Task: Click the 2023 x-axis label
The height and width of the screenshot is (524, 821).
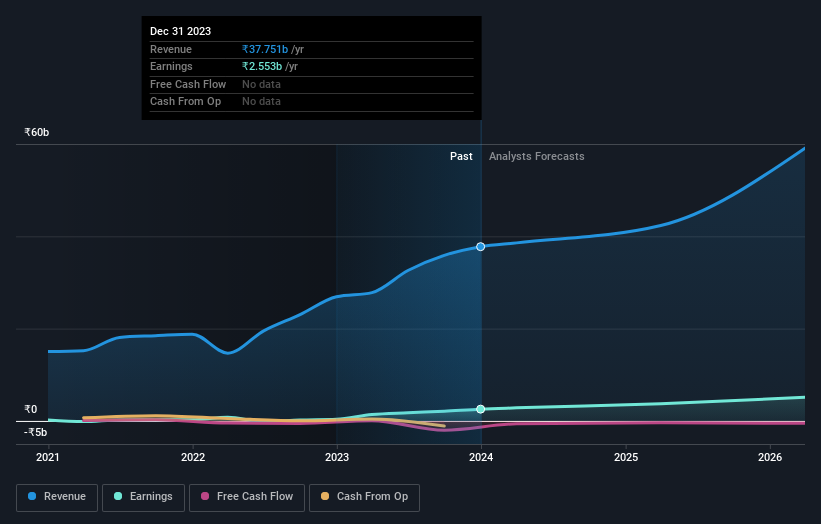Action: (337, 457)
